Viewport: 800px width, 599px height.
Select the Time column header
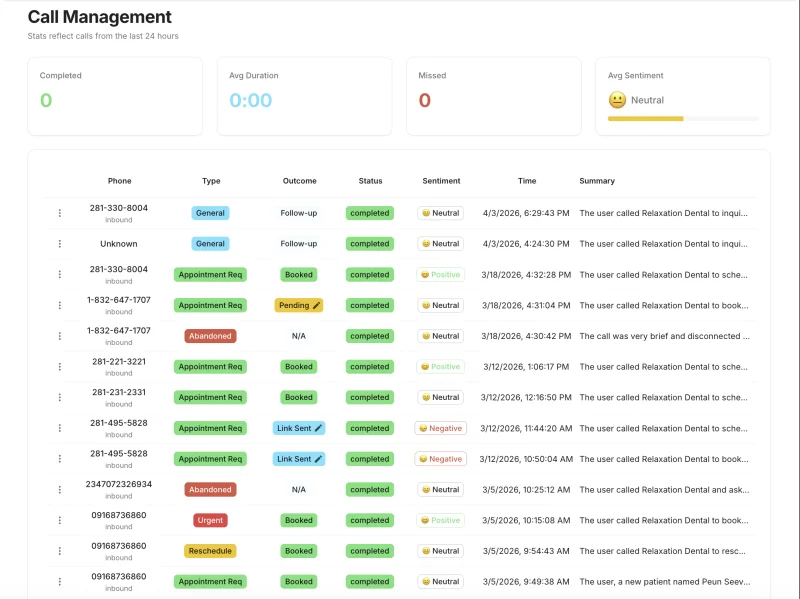[x=527, y=181]
